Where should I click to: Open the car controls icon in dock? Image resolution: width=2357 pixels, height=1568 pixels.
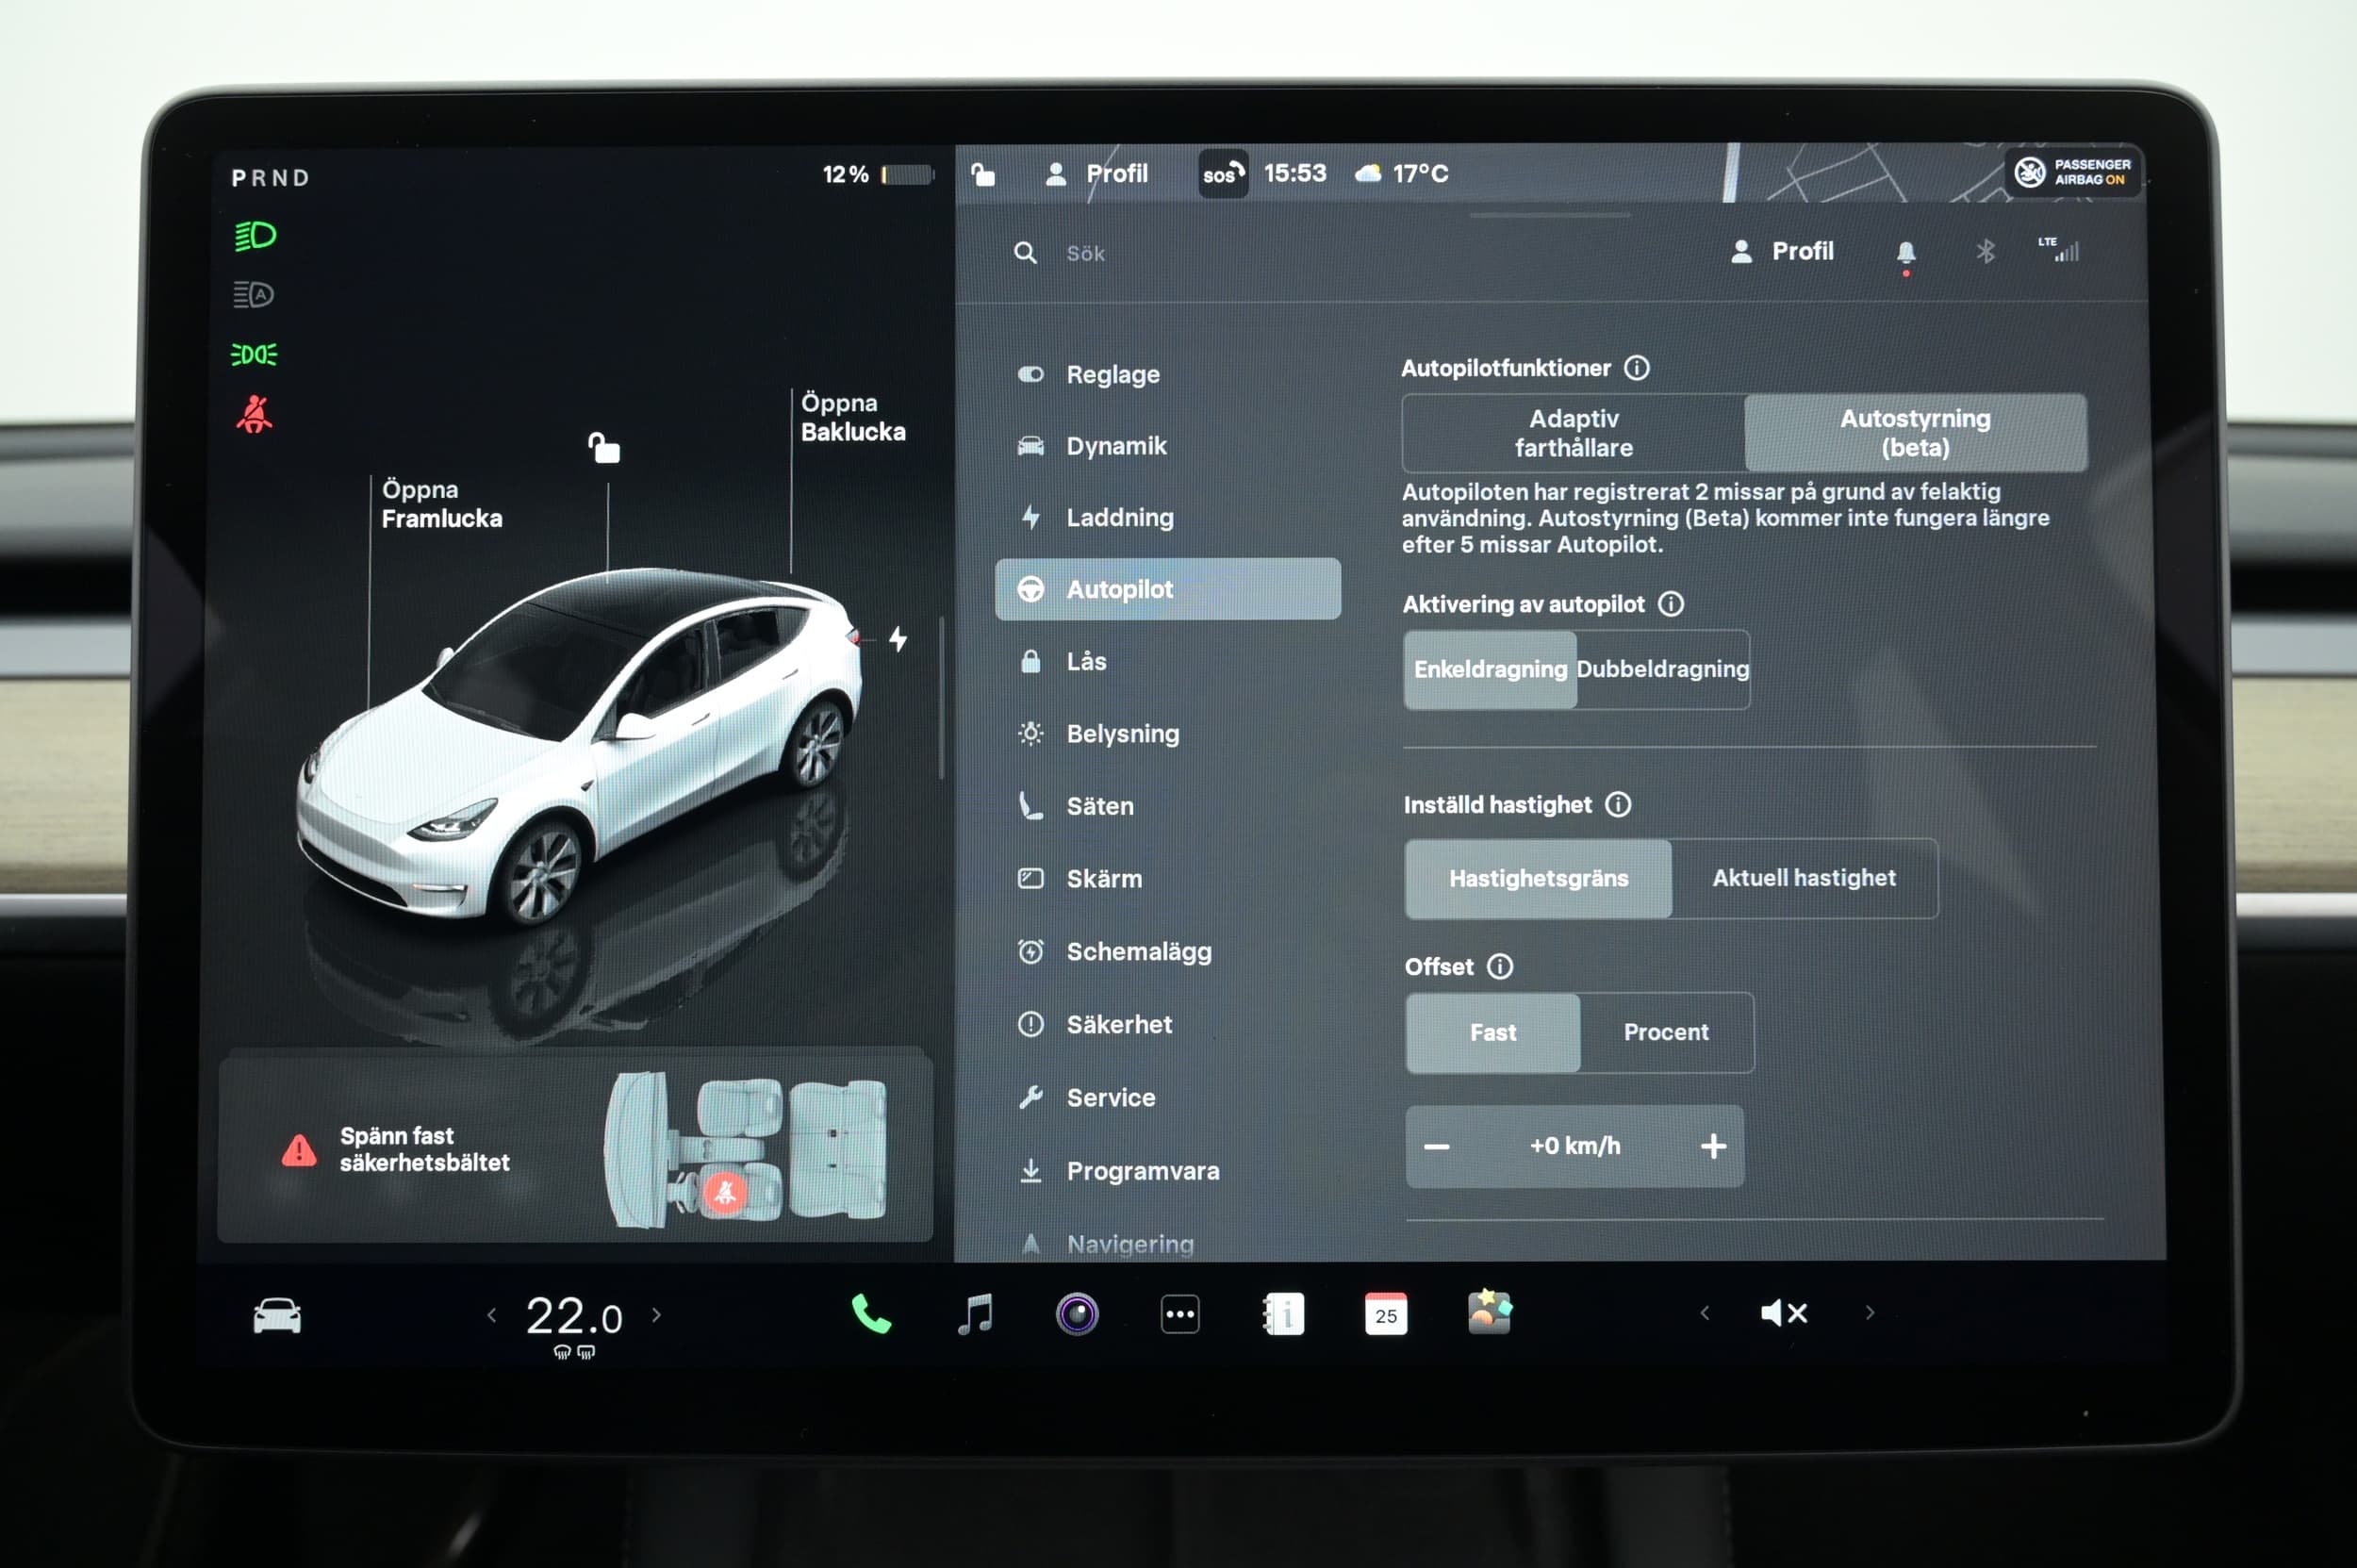click(x=277, y=1315)
